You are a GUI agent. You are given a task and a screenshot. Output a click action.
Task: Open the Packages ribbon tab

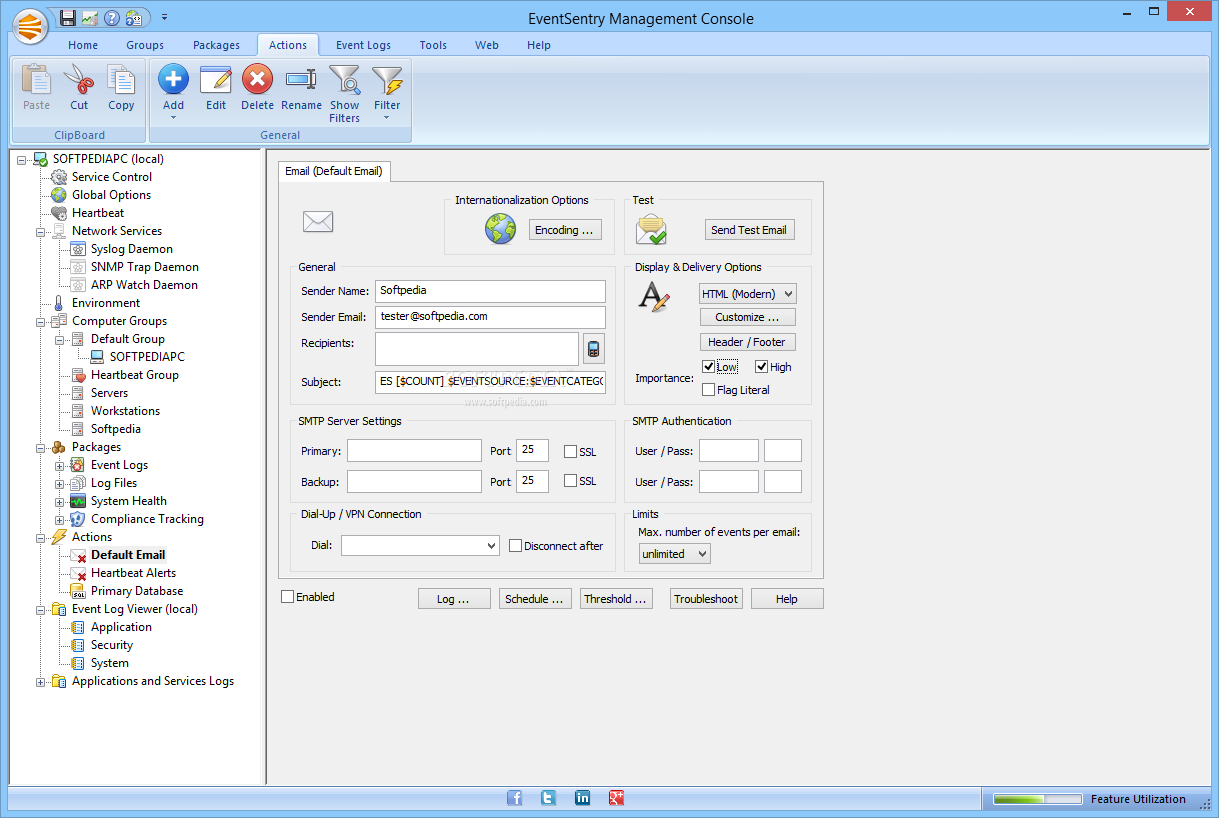(x=216, y=45)
